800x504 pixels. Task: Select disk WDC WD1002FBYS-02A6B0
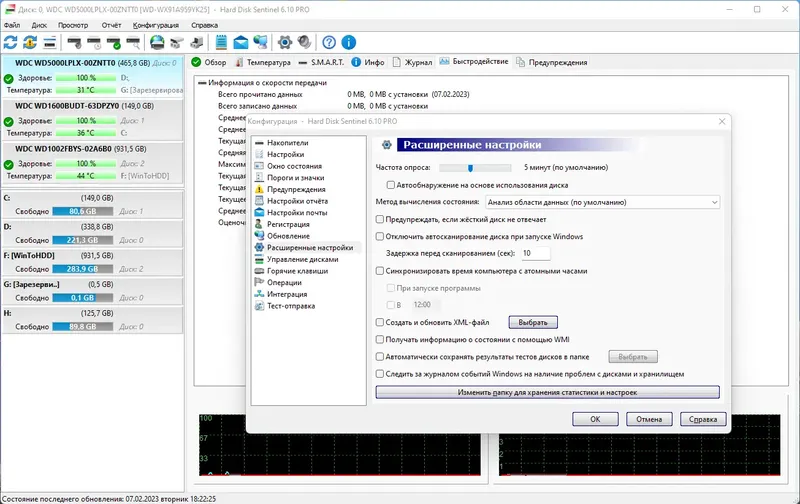pyautogui.click(x=92, y=162)
